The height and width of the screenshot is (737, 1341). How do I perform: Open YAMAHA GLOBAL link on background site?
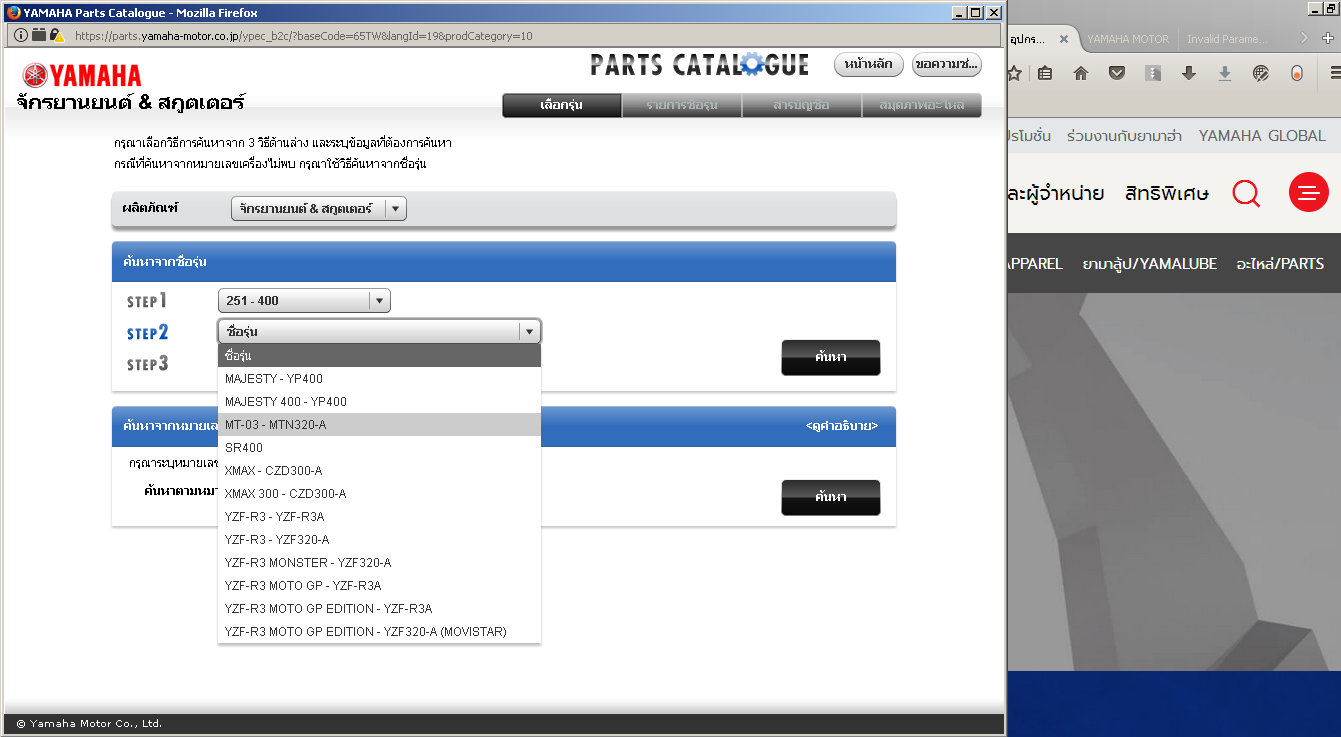coord(1262,135)
